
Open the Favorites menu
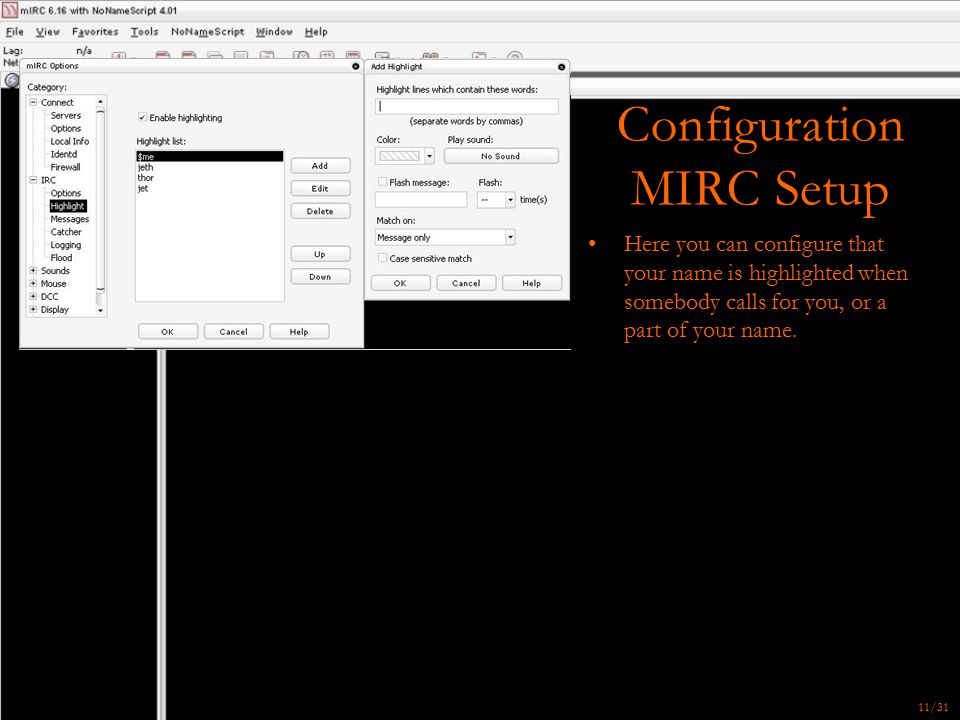(x=95, y=32)
